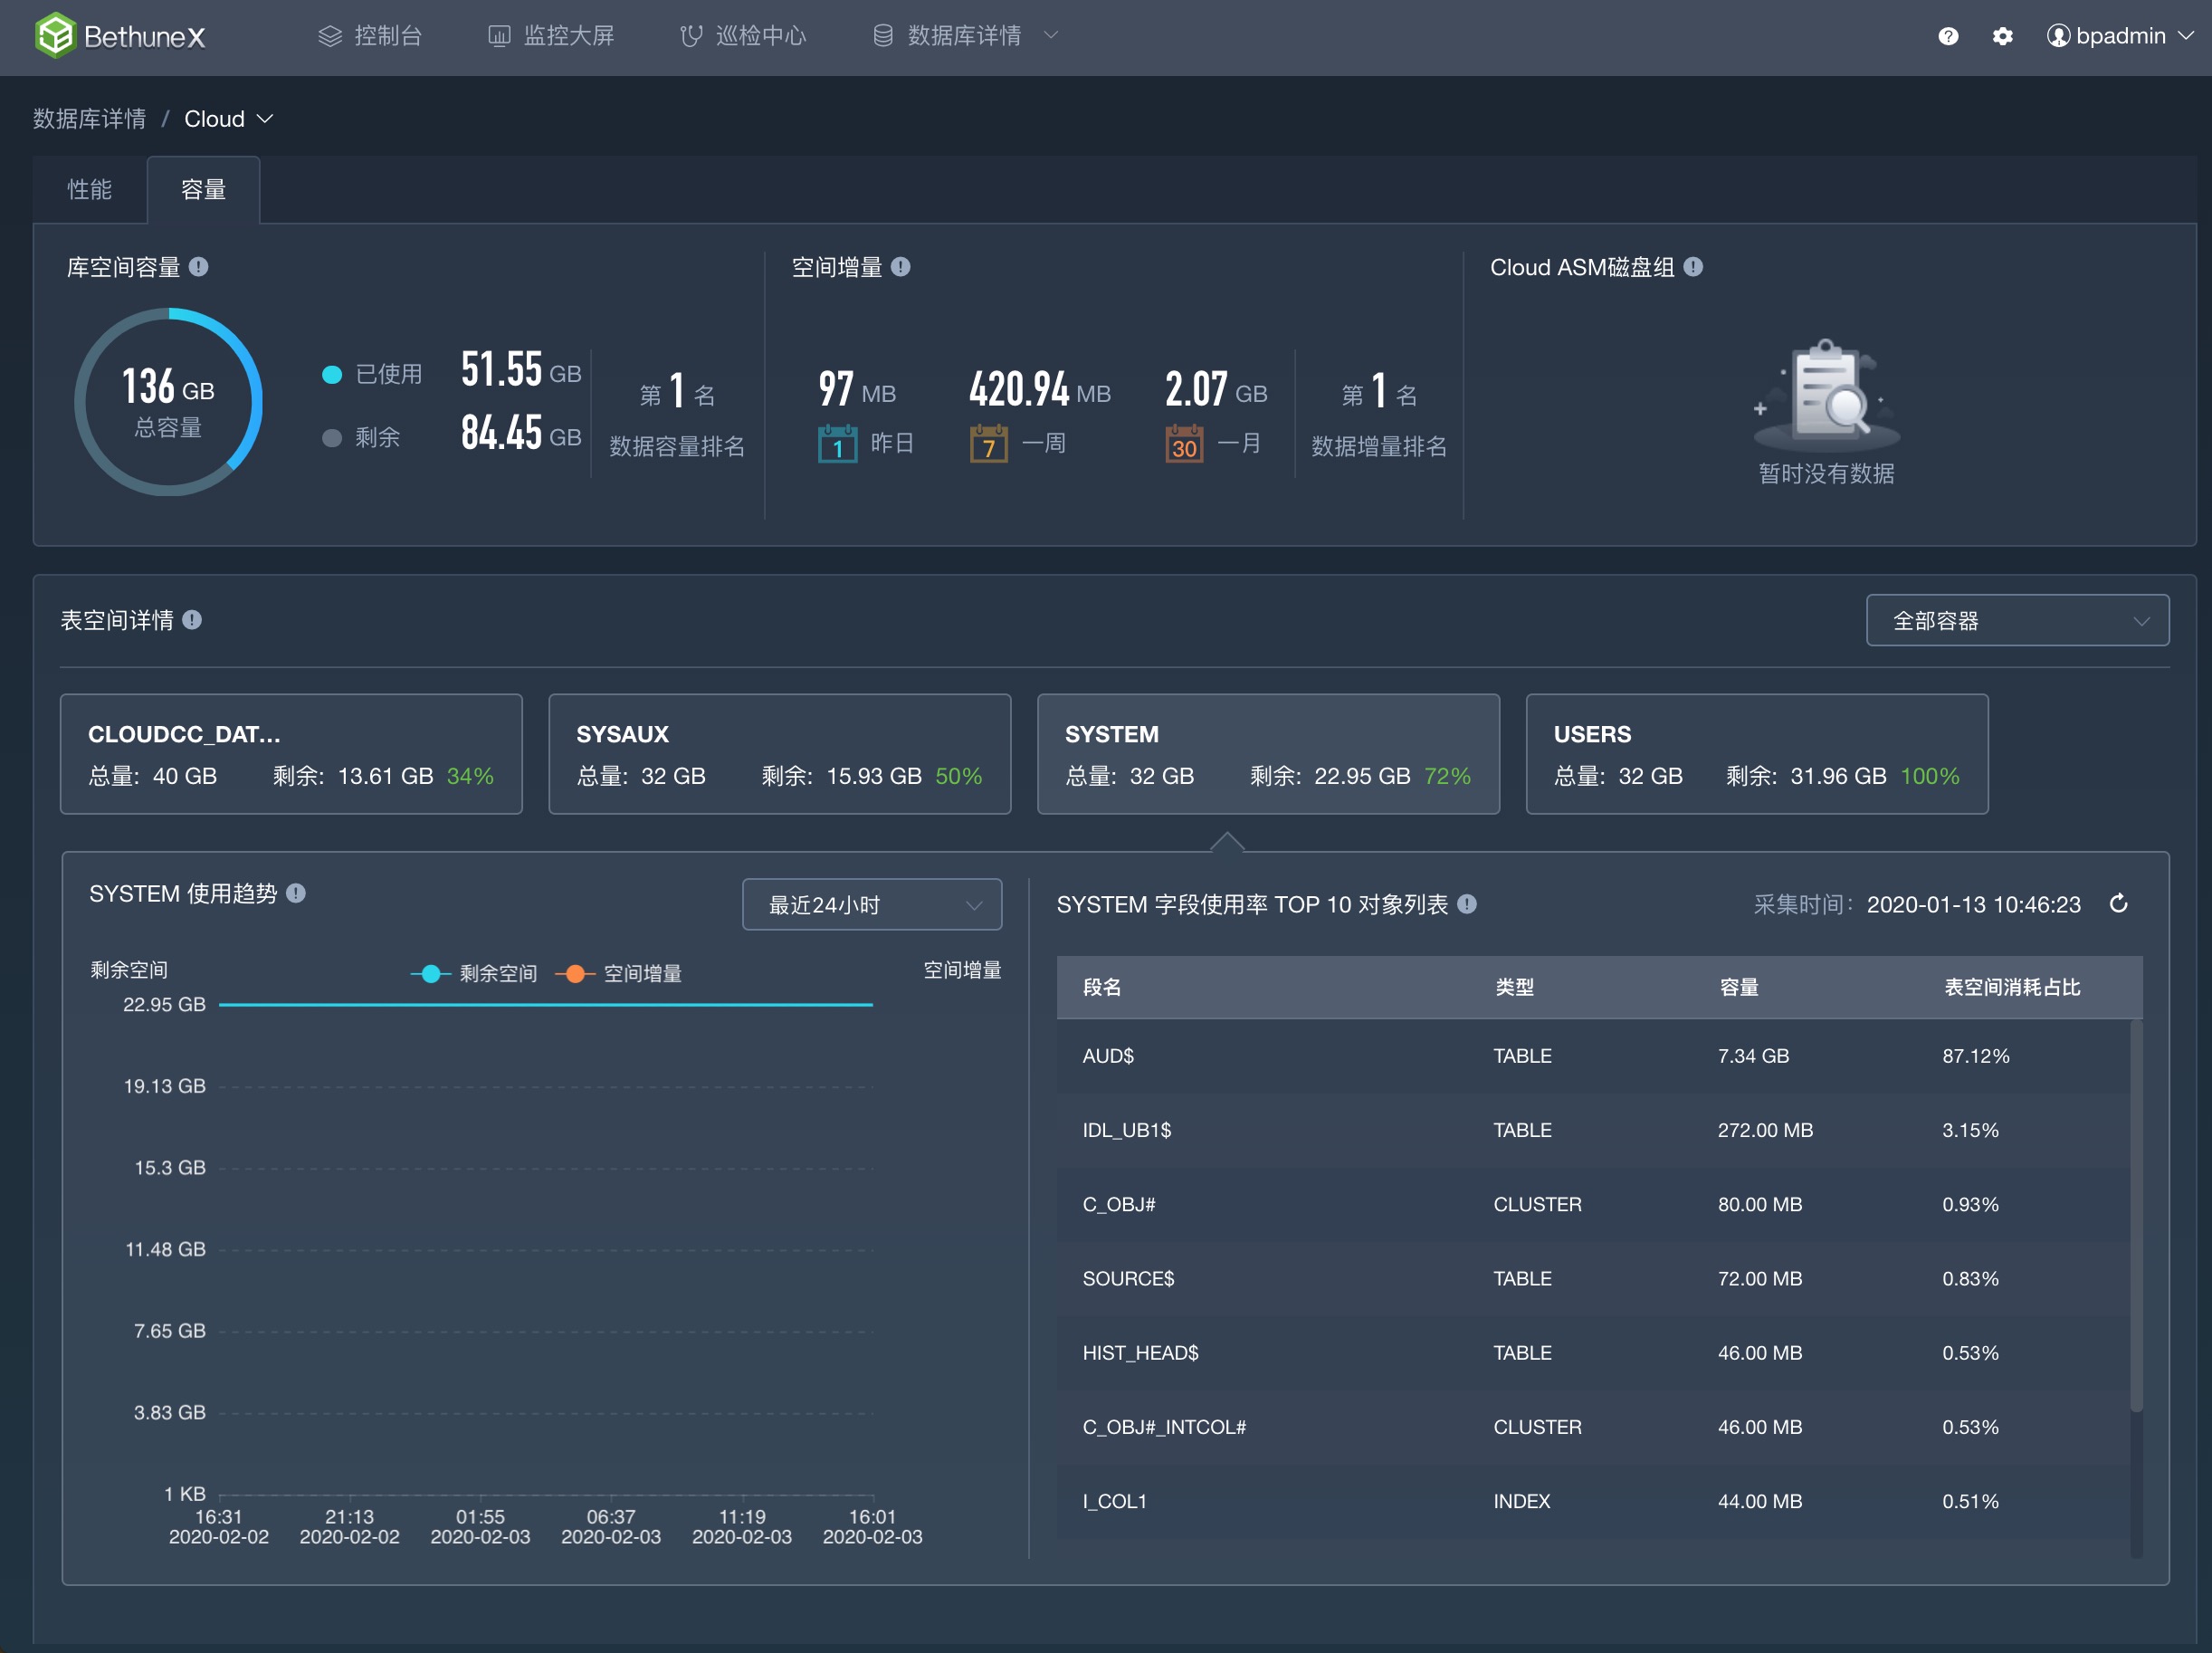
Task: Open settings gear icon in header
Action: point(2001,36)
